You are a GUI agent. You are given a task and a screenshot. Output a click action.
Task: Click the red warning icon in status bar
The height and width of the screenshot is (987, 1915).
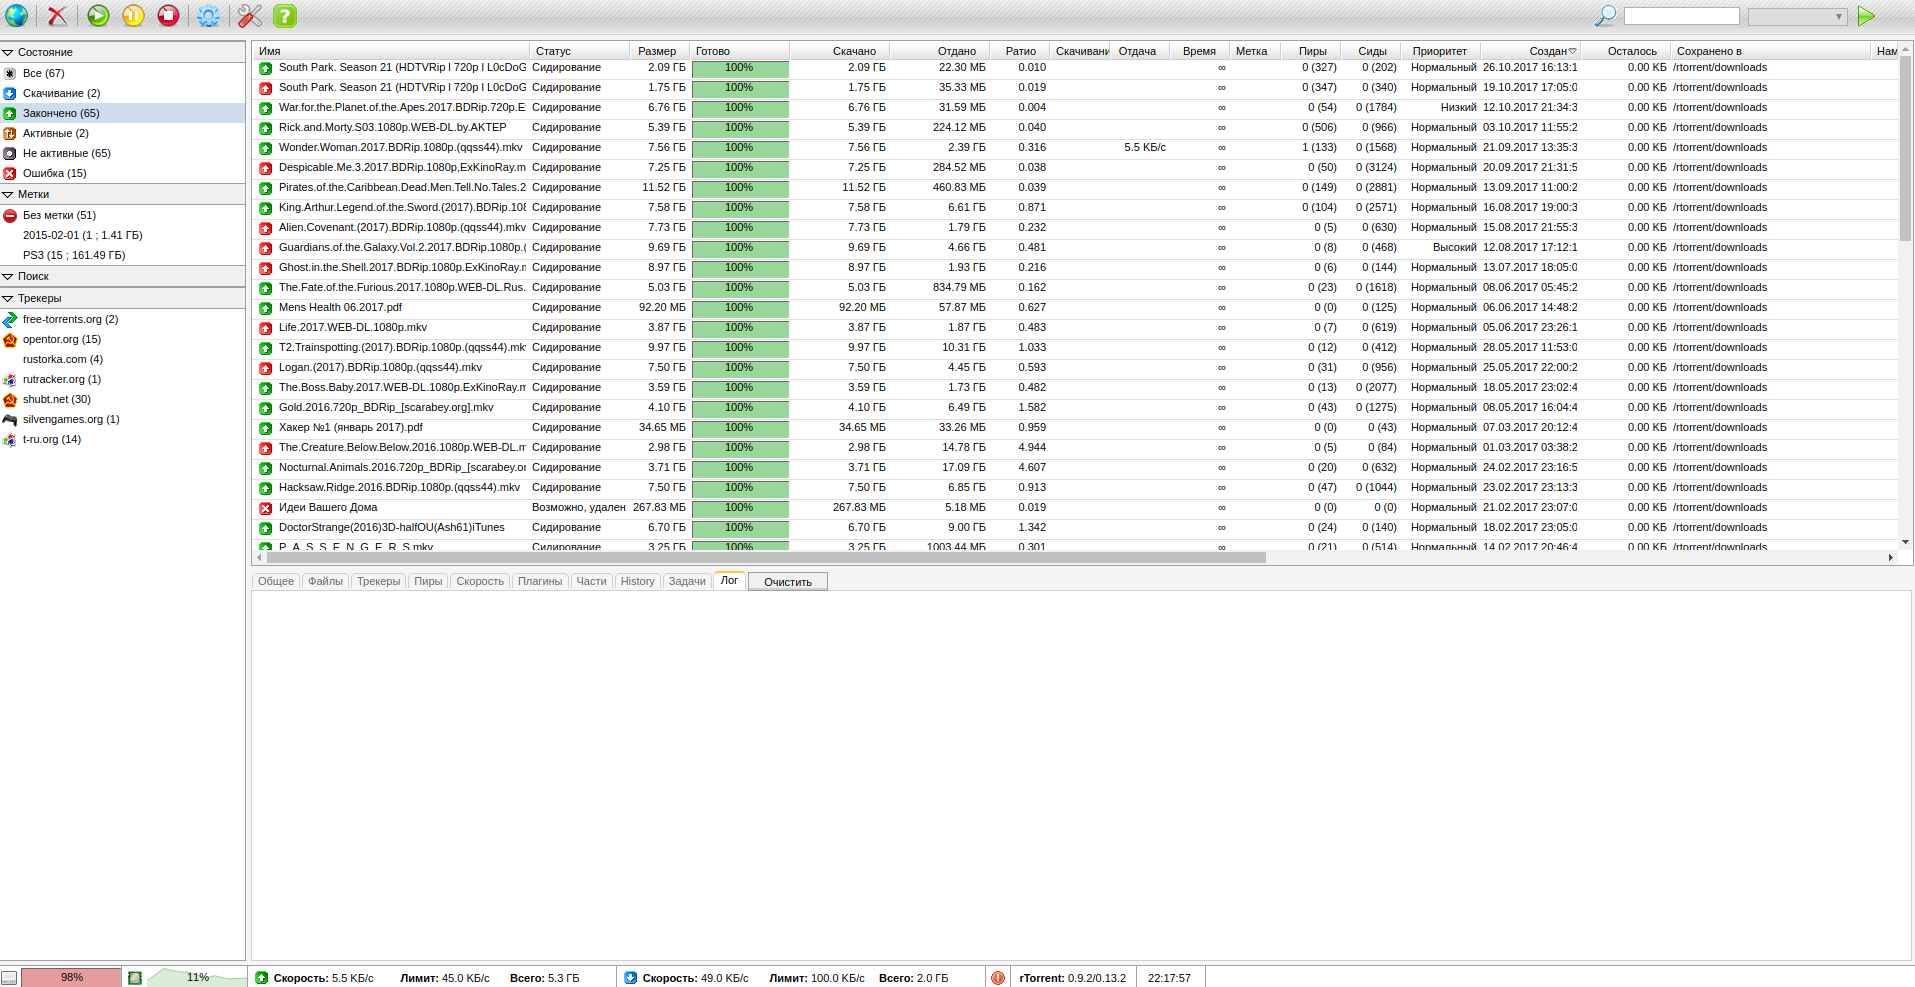(997, 978)
